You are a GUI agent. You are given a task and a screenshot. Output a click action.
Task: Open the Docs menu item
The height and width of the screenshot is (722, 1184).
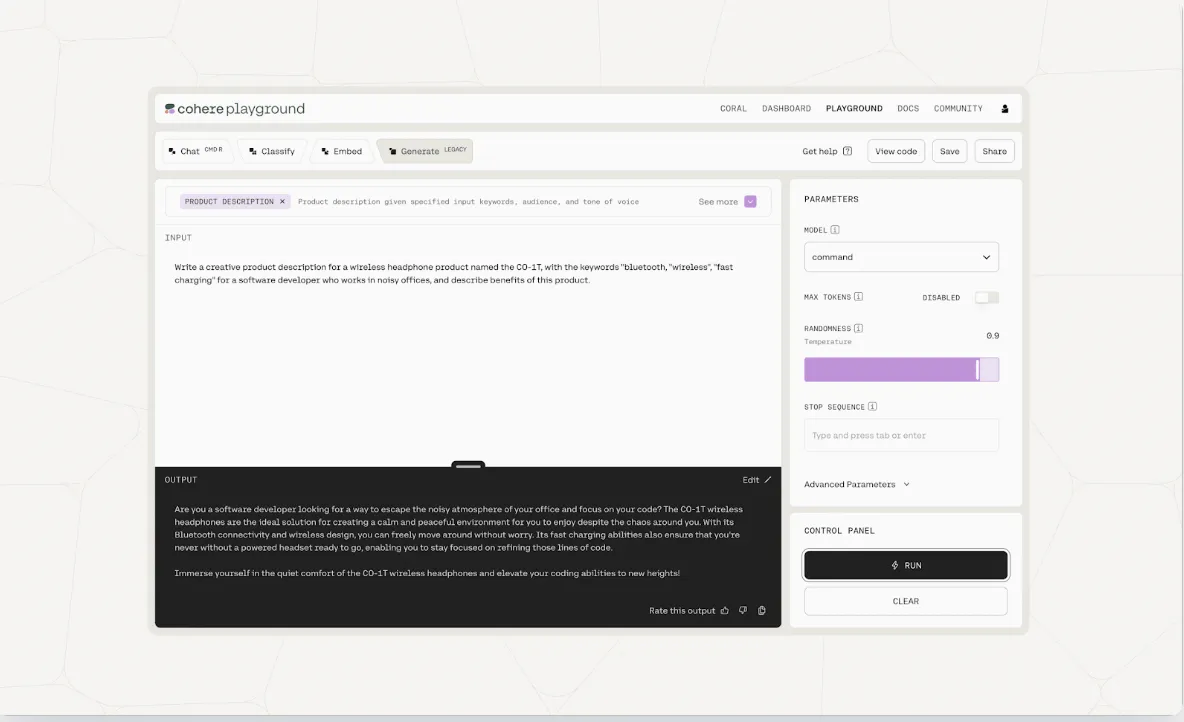pos(908,109)
